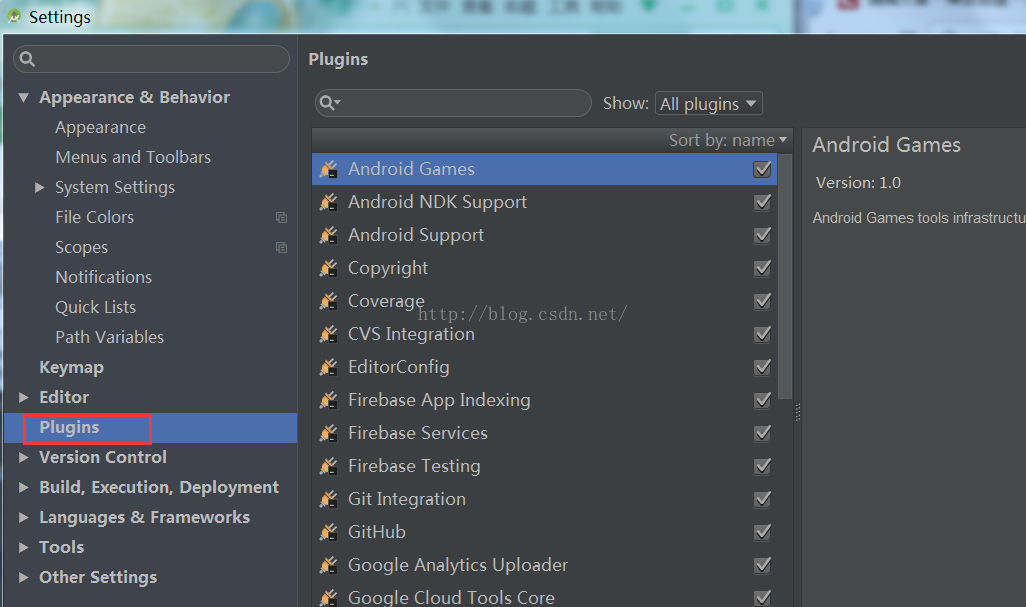Open Path Variables settings page

coord(109,338)
